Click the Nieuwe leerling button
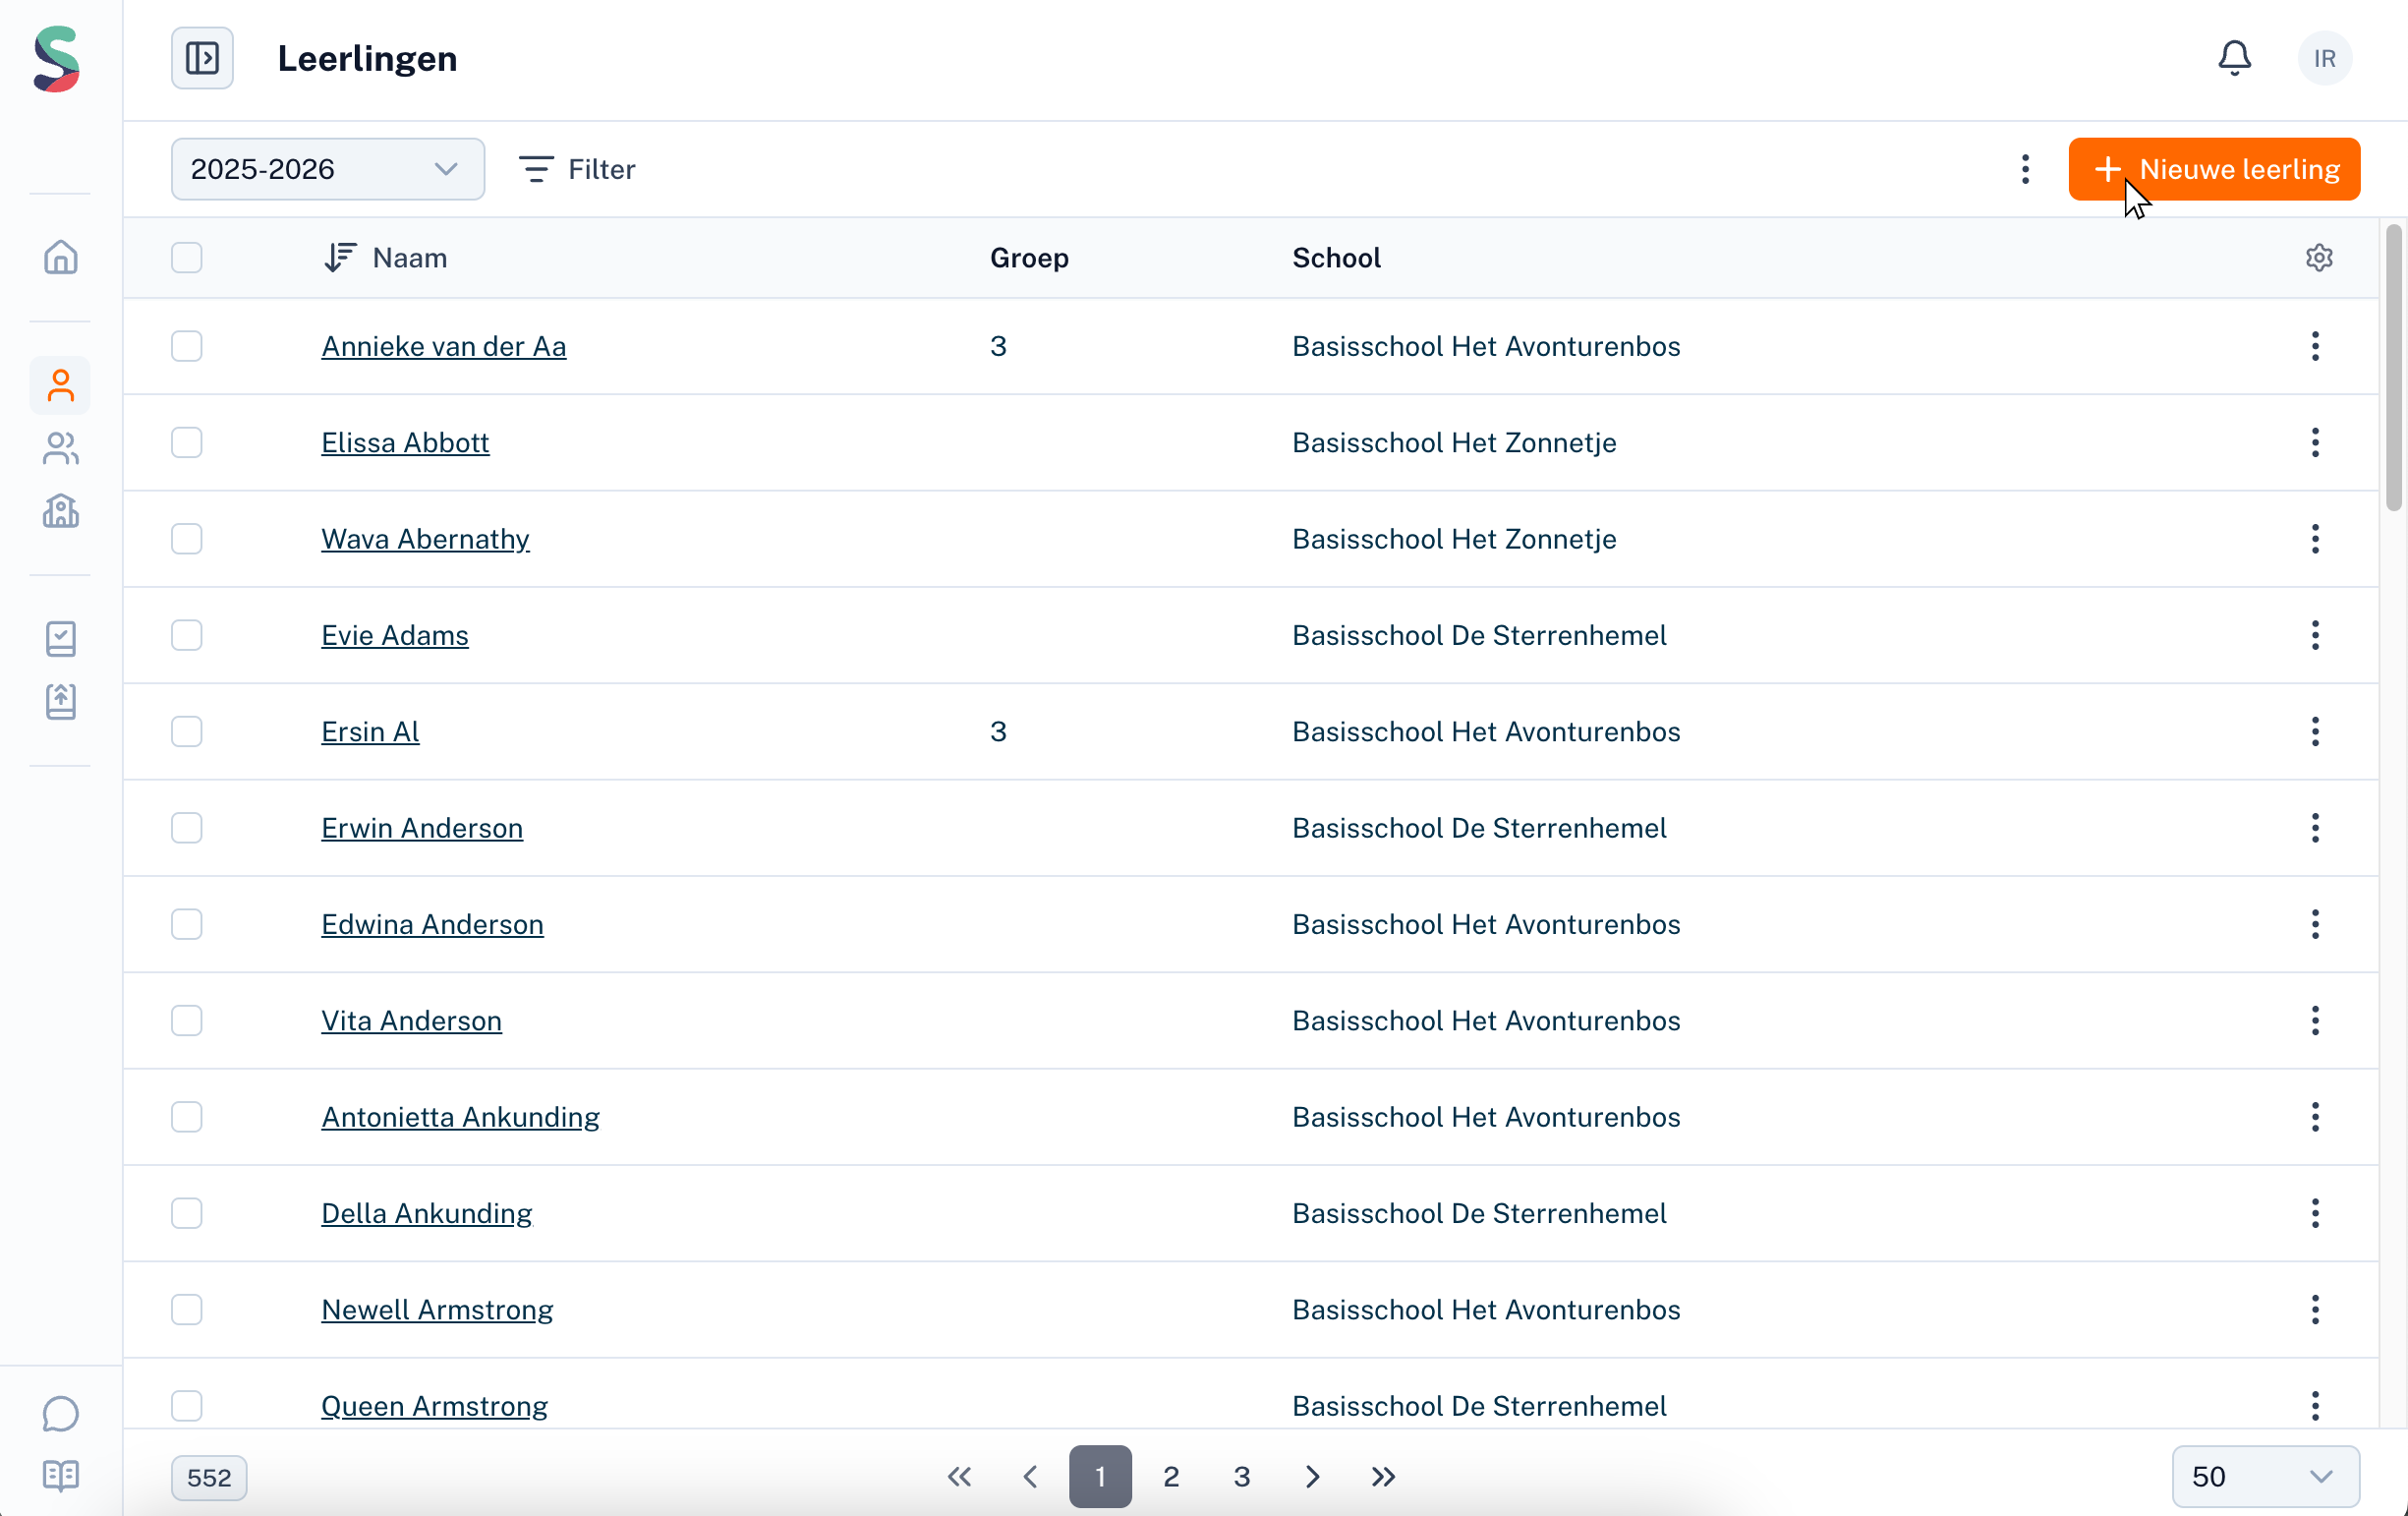The height and width of the screenshot is (1516, 2408). point(2214,169)
